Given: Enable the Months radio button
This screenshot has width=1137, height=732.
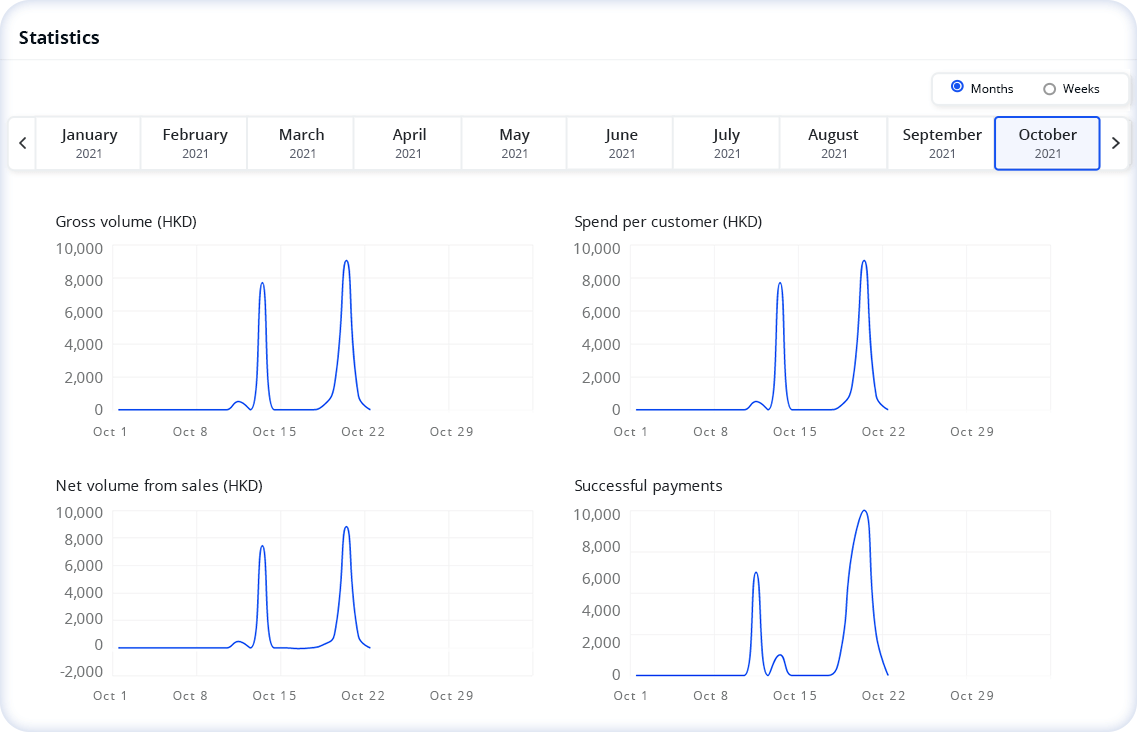Looking at the screenshot, I should pos(957,88).
